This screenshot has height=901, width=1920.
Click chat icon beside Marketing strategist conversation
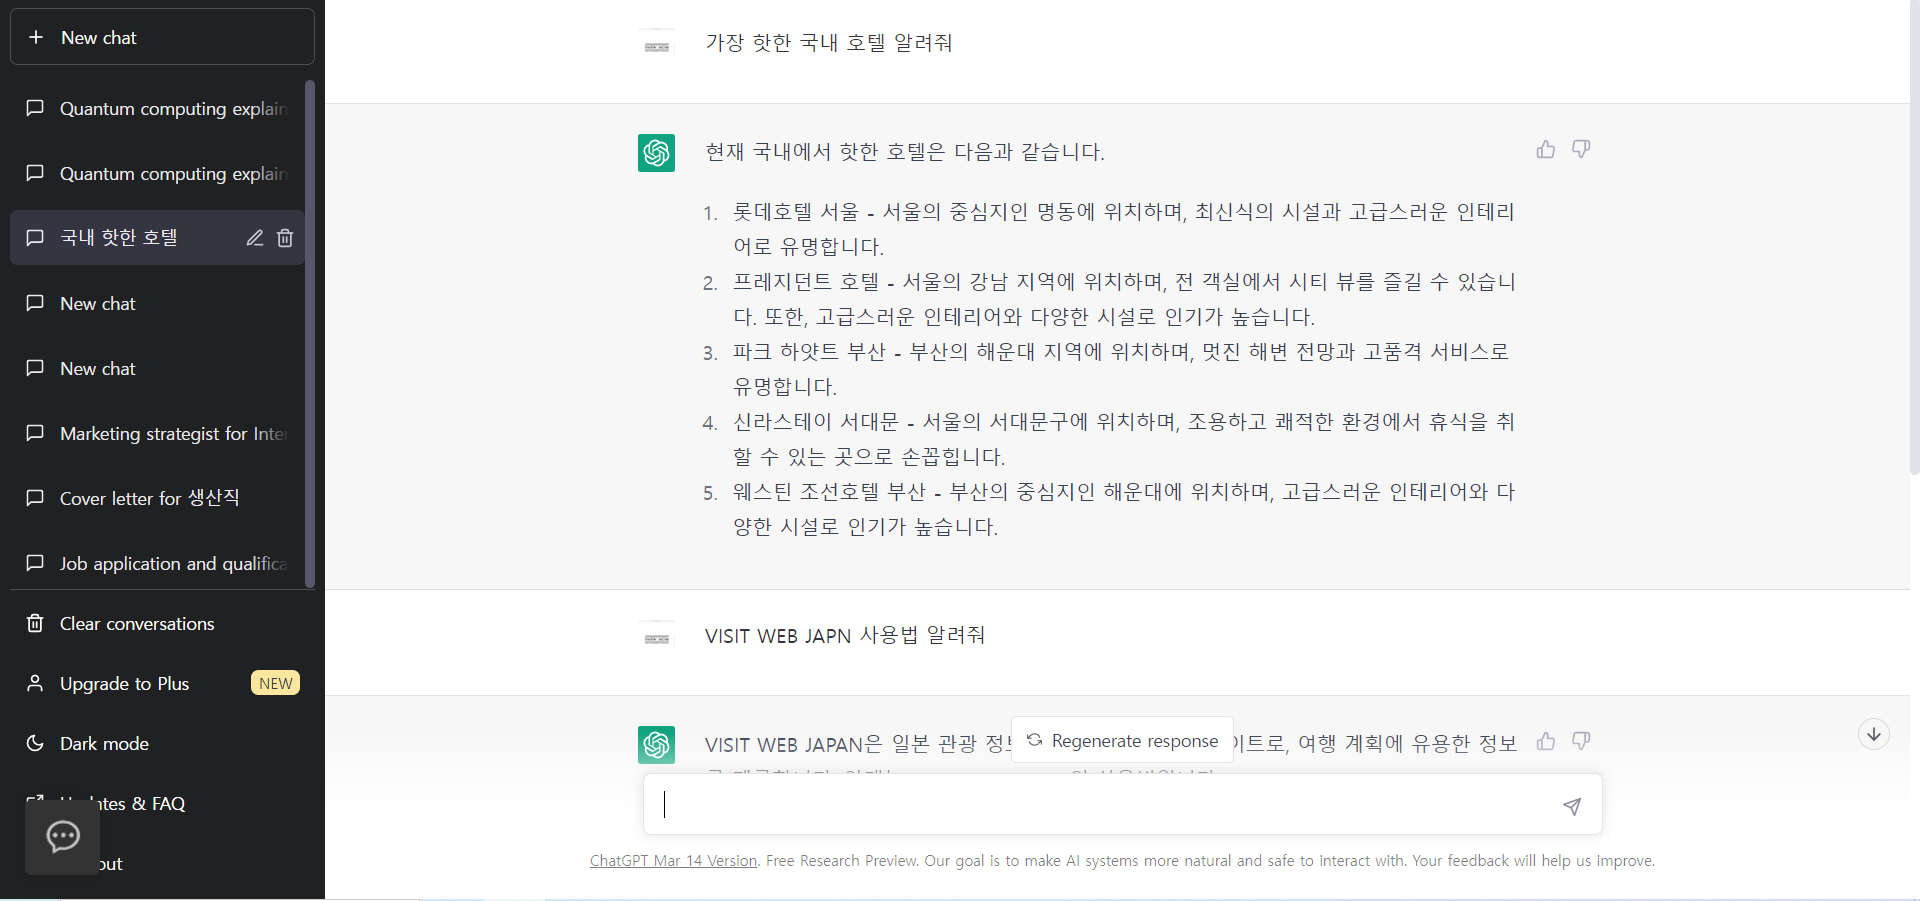click(x=35, y=433)
